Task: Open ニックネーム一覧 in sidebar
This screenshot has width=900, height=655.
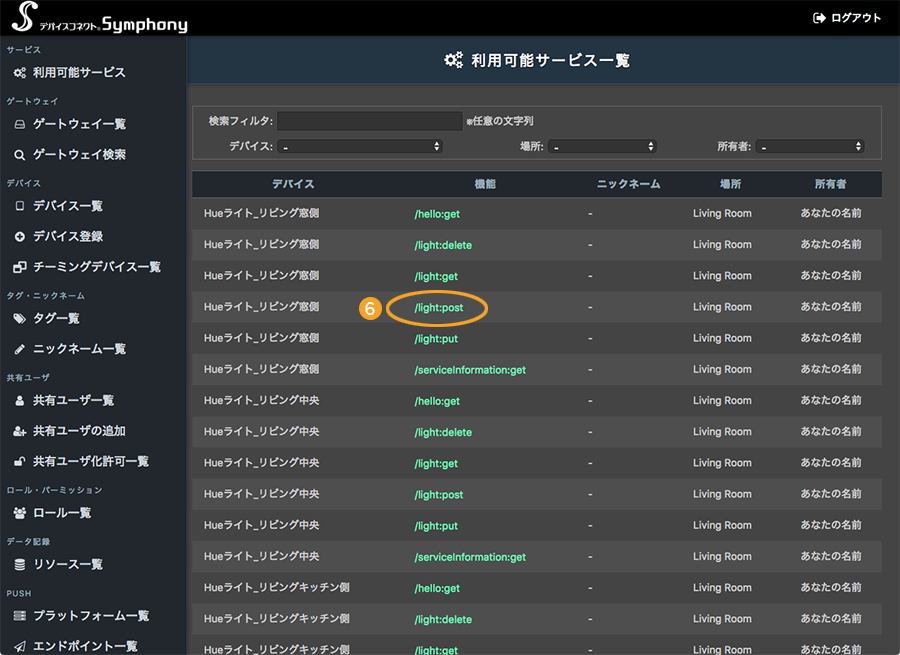Action: pyautogui.click(x=79, y=349)
